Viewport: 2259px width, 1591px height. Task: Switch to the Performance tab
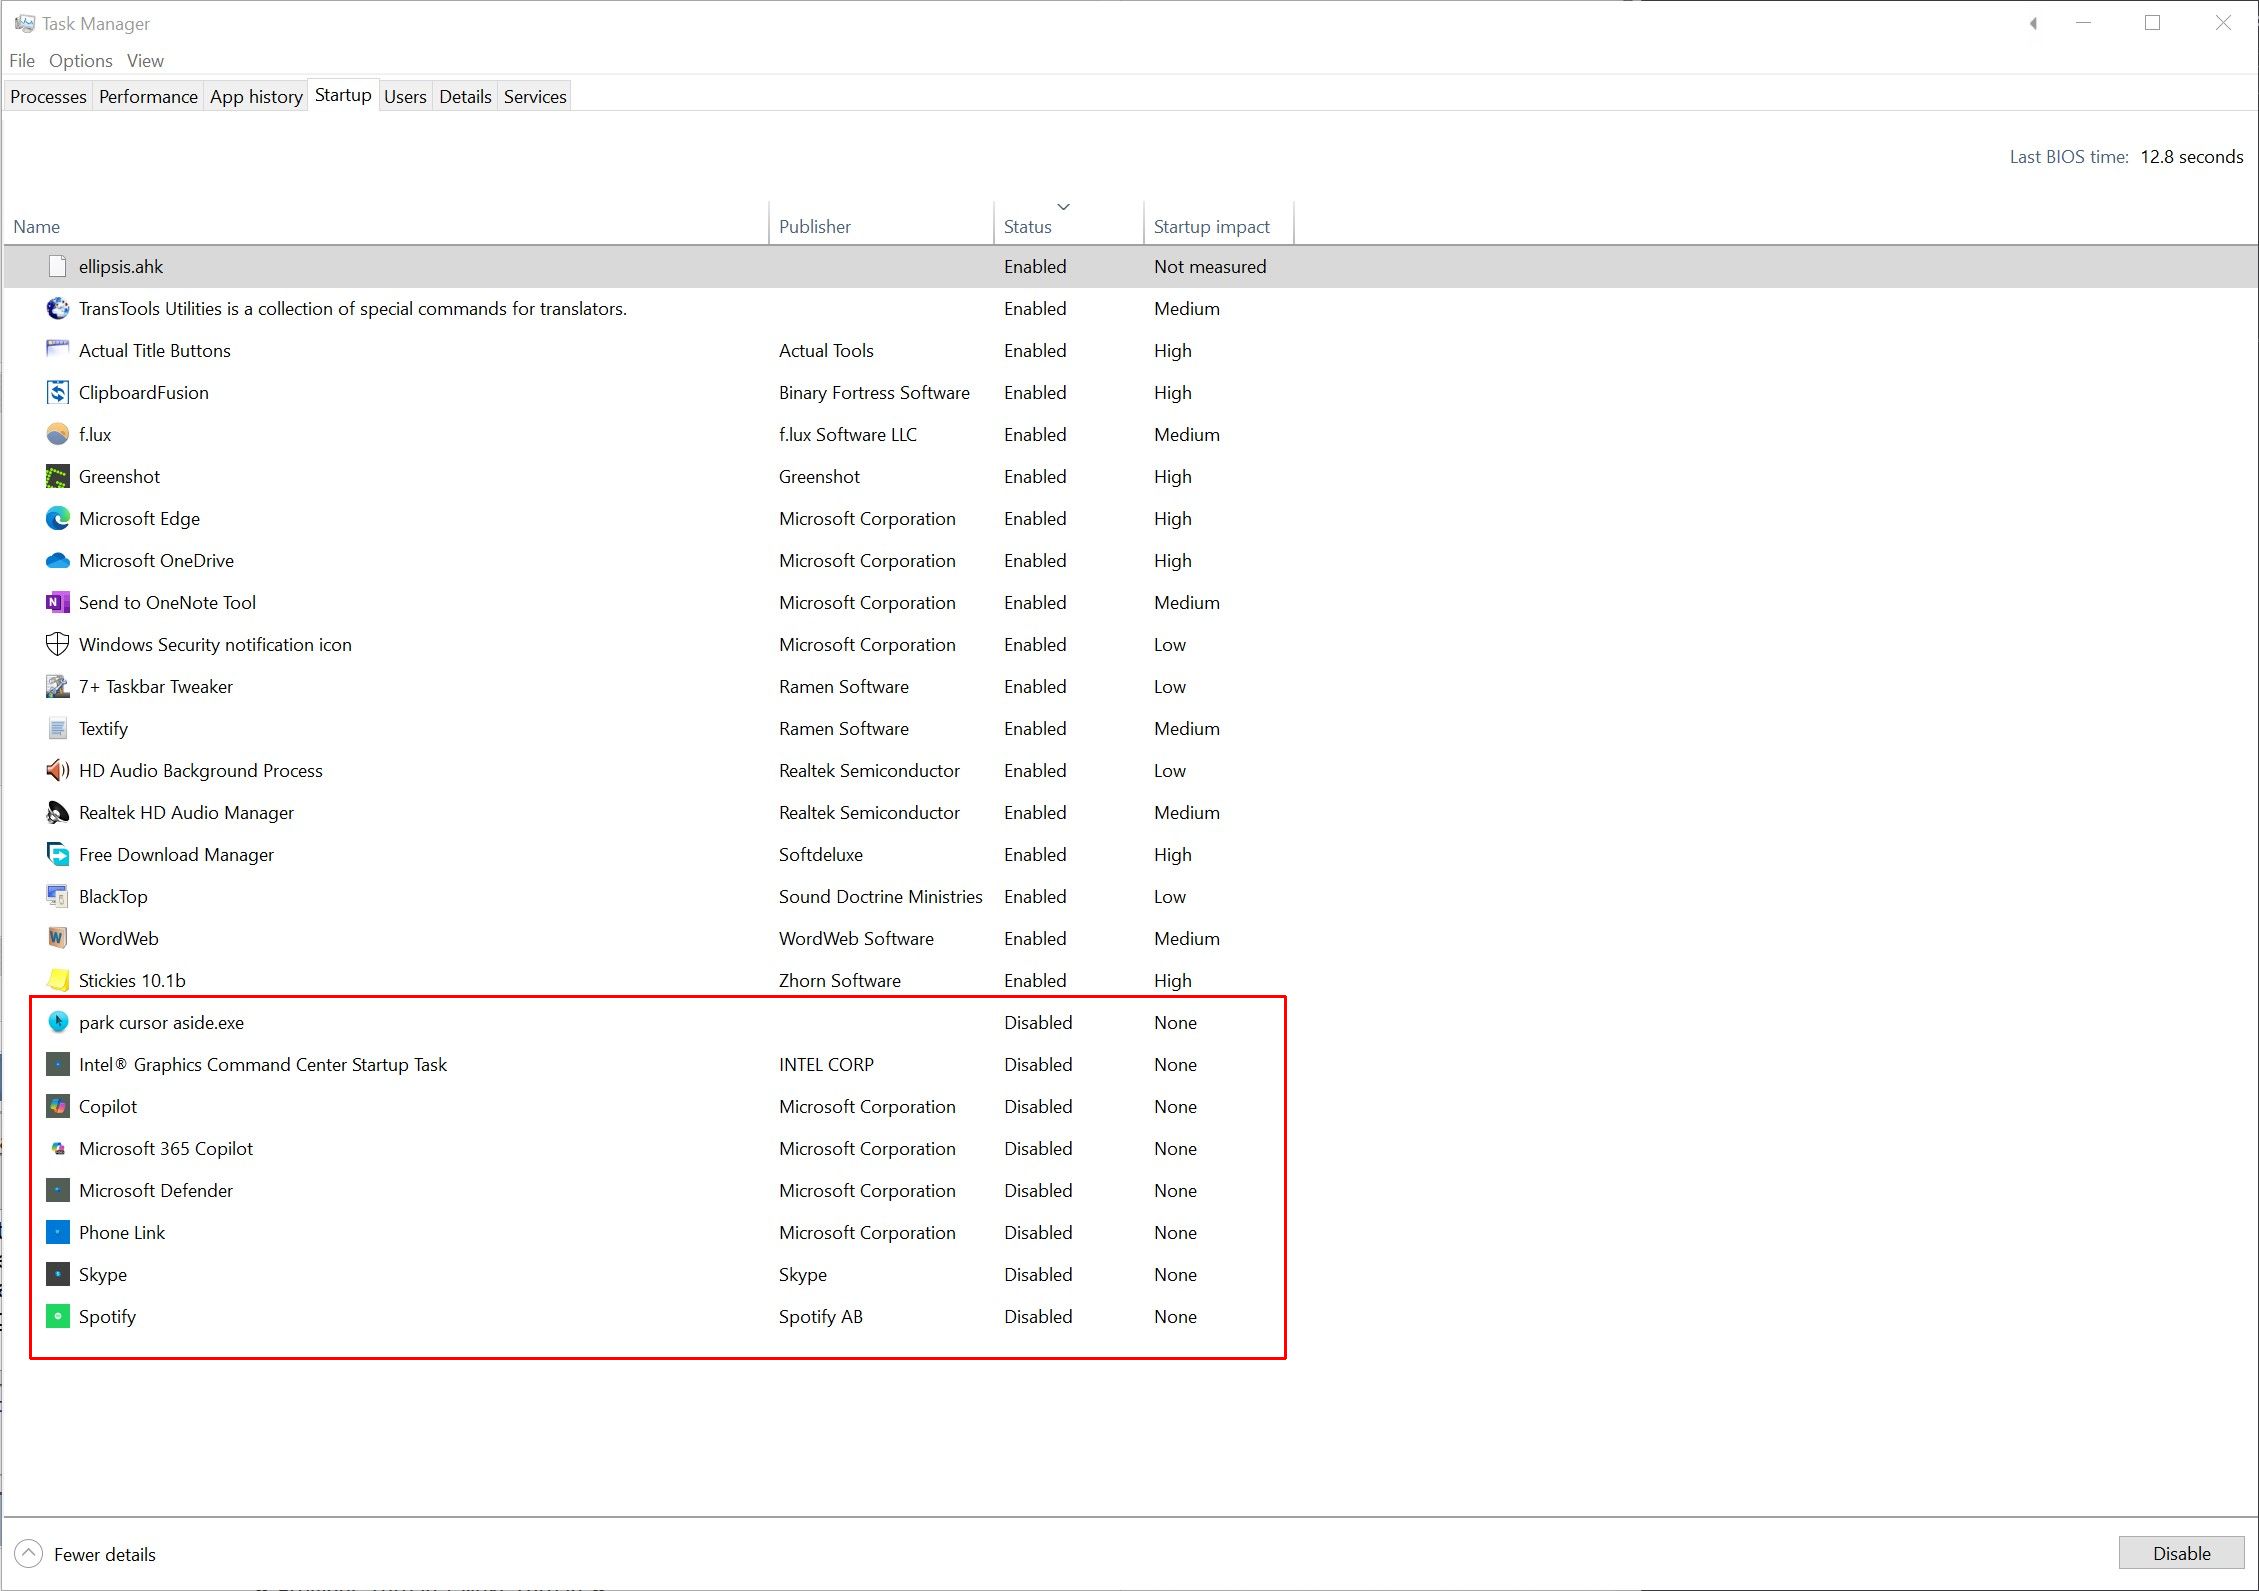[x=148, y=97]
